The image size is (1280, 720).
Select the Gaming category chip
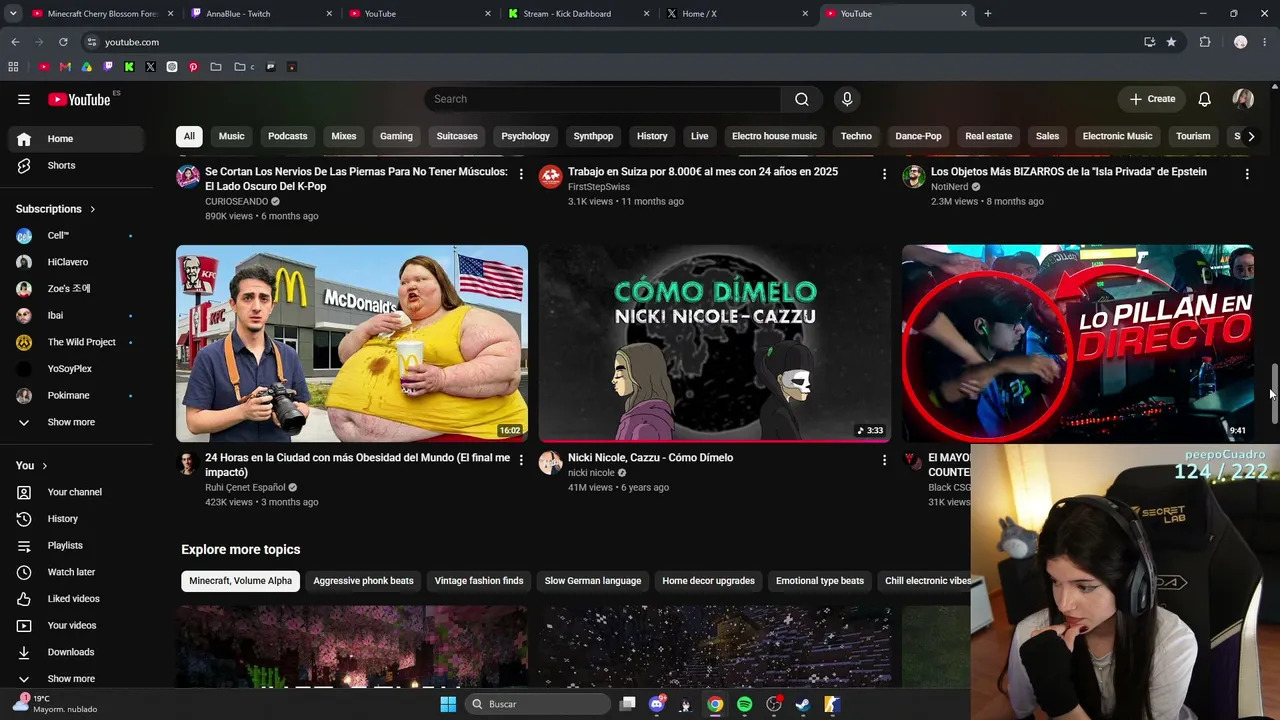(x=396, y=136)
